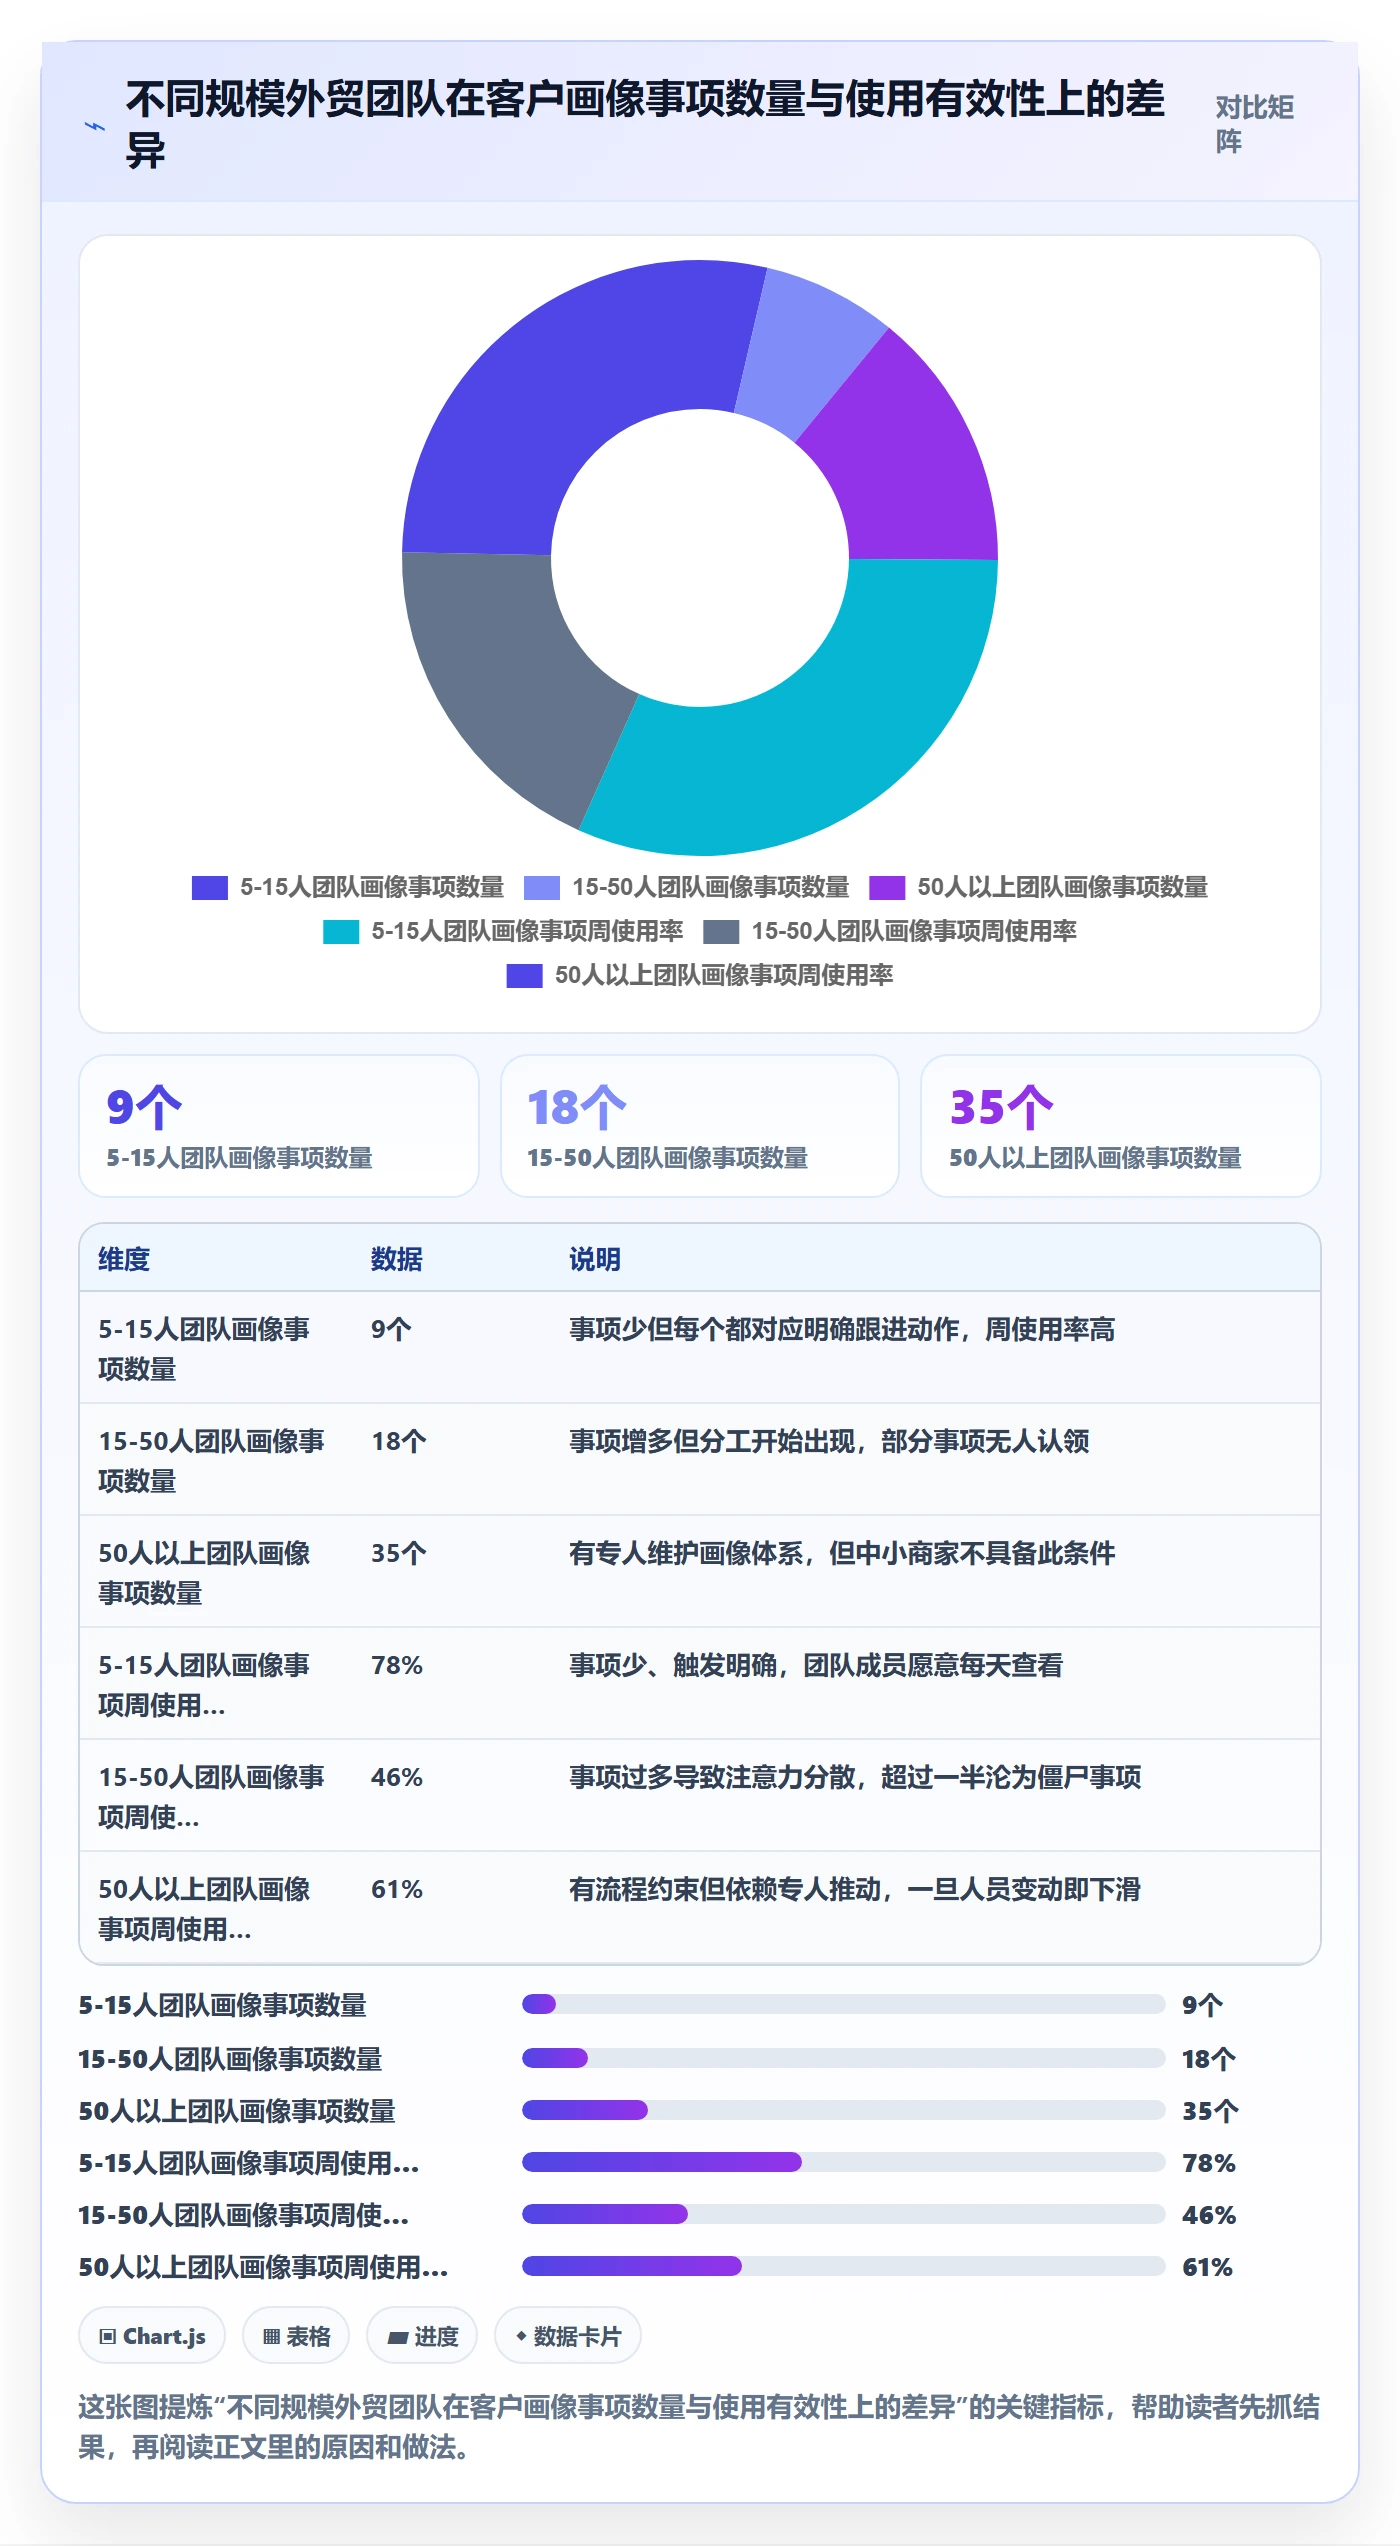Toggle the 5-15人团队画像事项数量 legend swatch

coord(210,887)
